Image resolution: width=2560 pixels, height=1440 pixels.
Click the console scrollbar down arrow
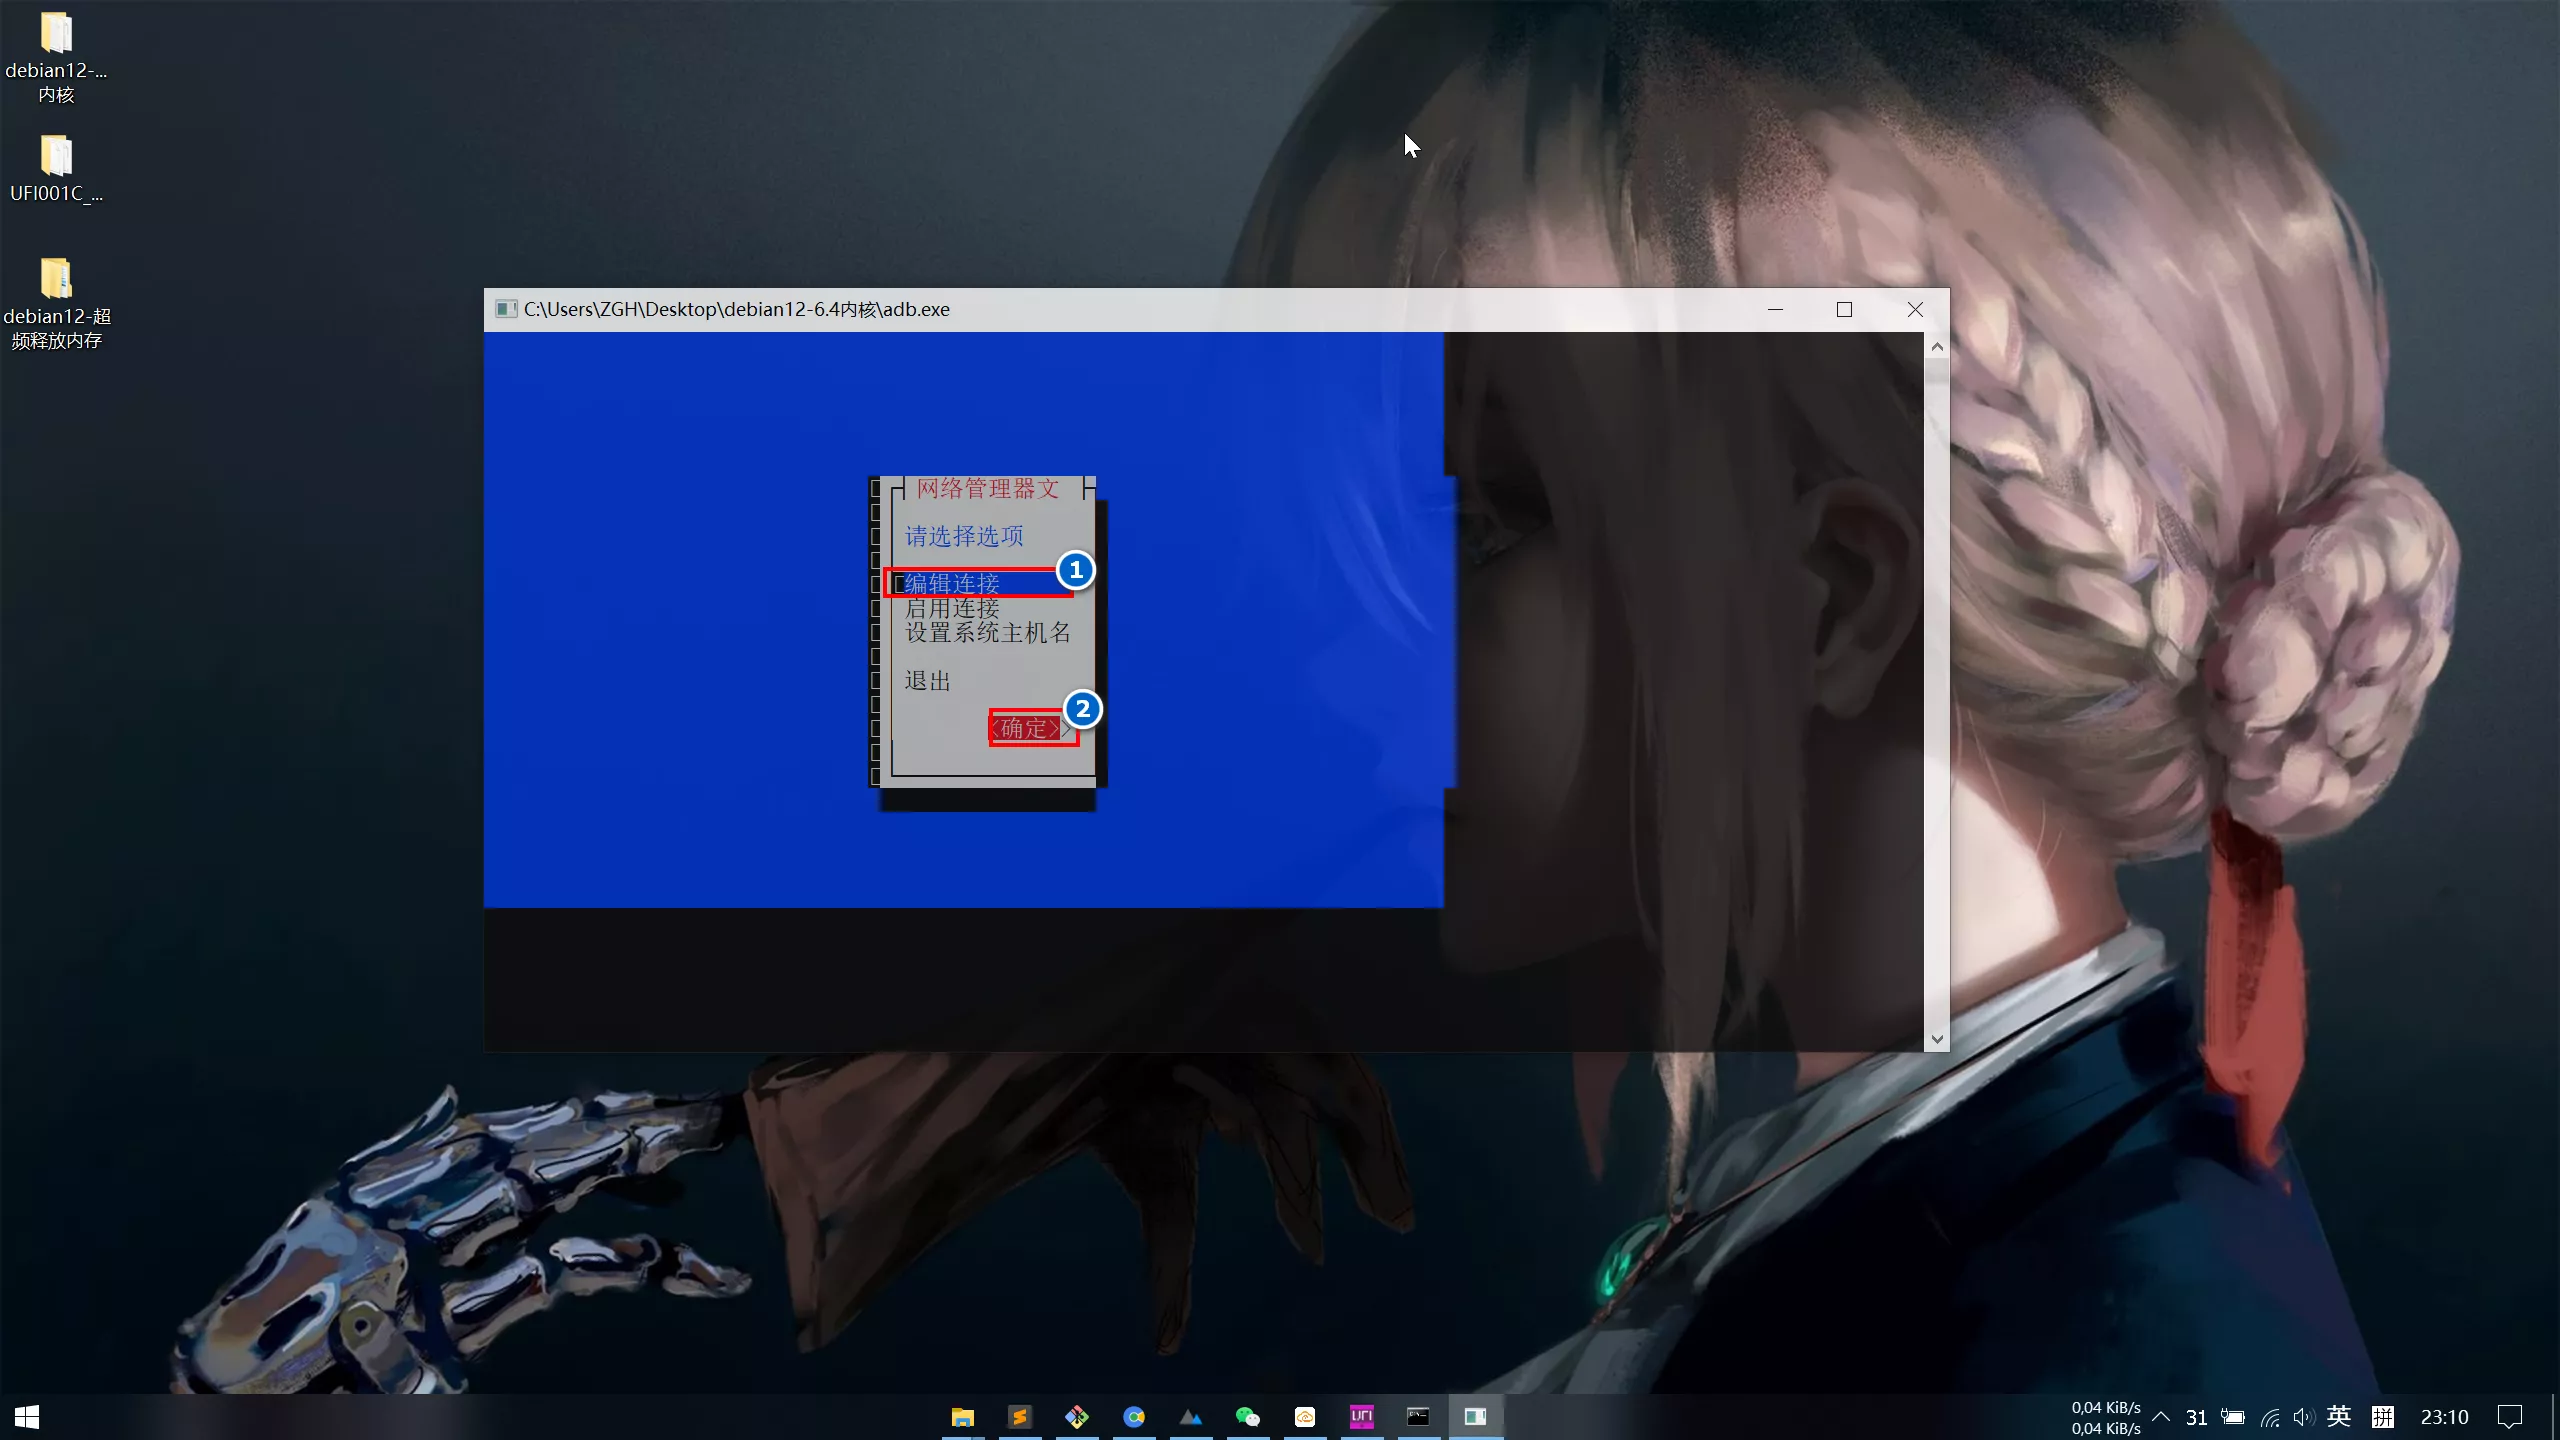click(1937, 1039)
